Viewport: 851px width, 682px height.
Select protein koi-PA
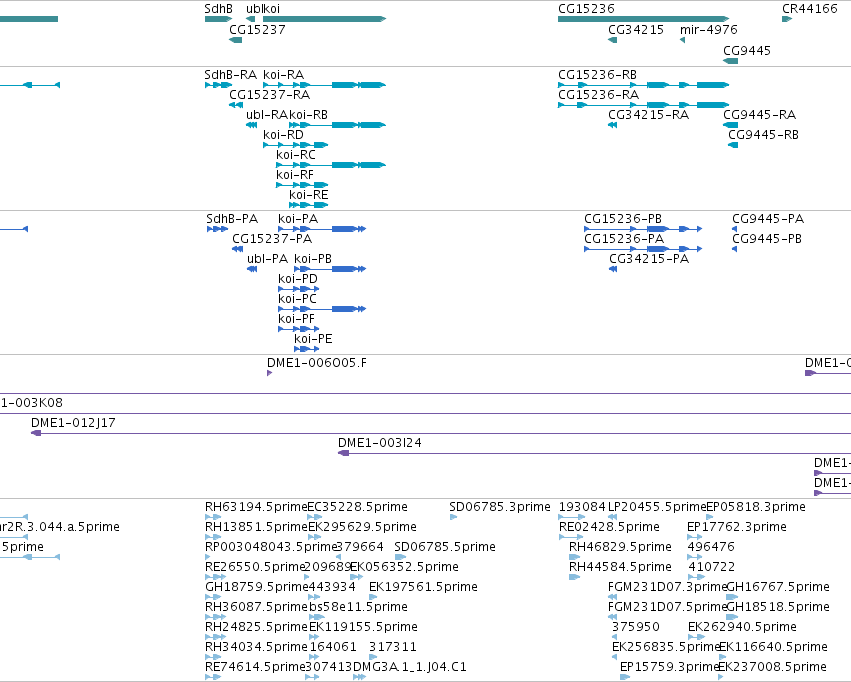(x=298, y=219)
